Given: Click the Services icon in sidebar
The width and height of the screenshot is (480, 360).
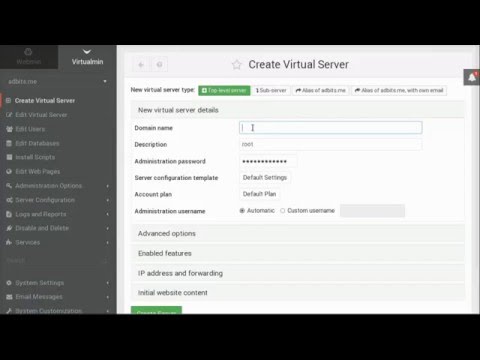Looking at the screenshot, I should pos(9,242).
